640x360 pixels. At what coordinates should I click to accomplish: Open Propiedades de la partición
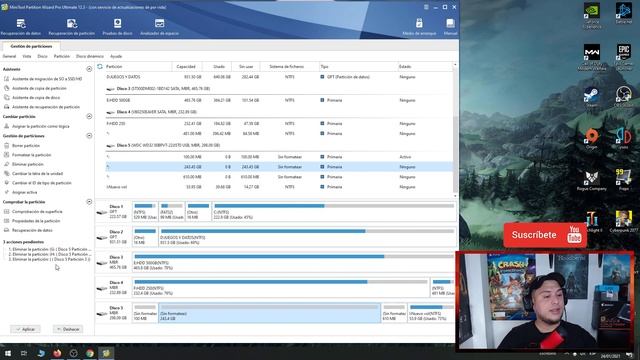click(x=32, y=221)
